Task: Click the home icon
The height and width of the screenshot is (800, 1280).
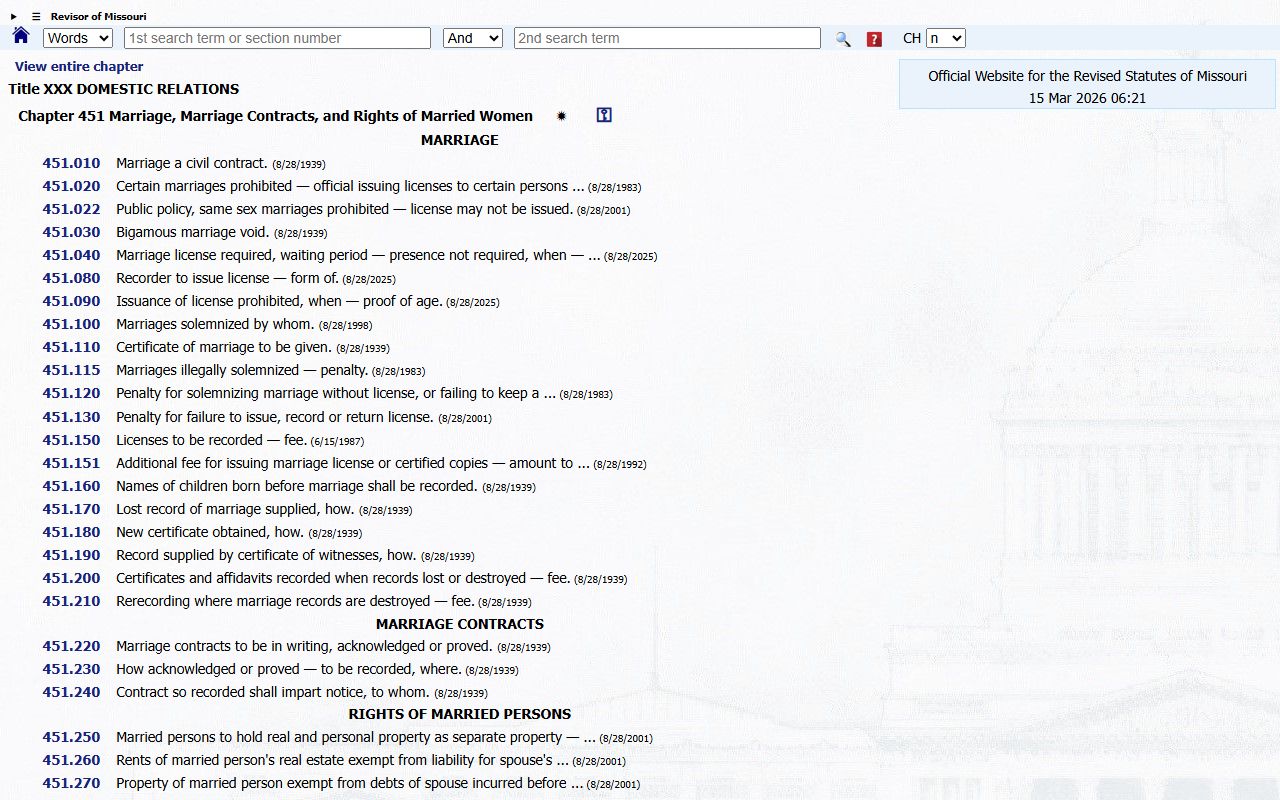Action: pos(21,37)
